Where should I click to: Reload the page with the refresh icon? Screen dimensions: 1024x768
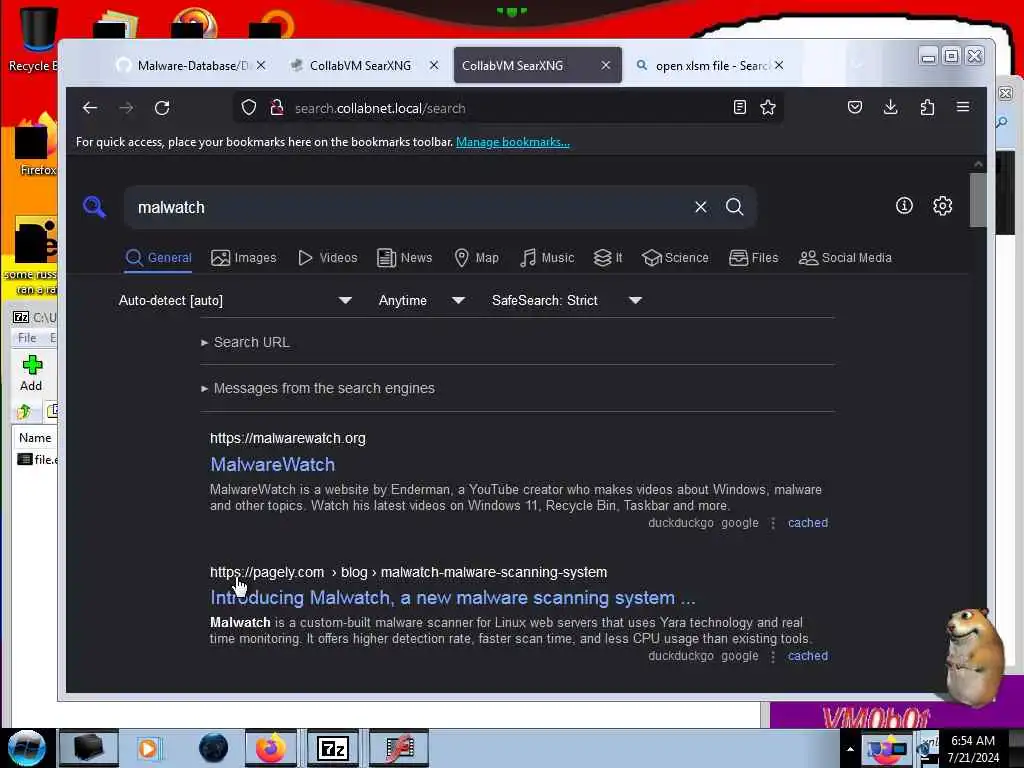162,108
